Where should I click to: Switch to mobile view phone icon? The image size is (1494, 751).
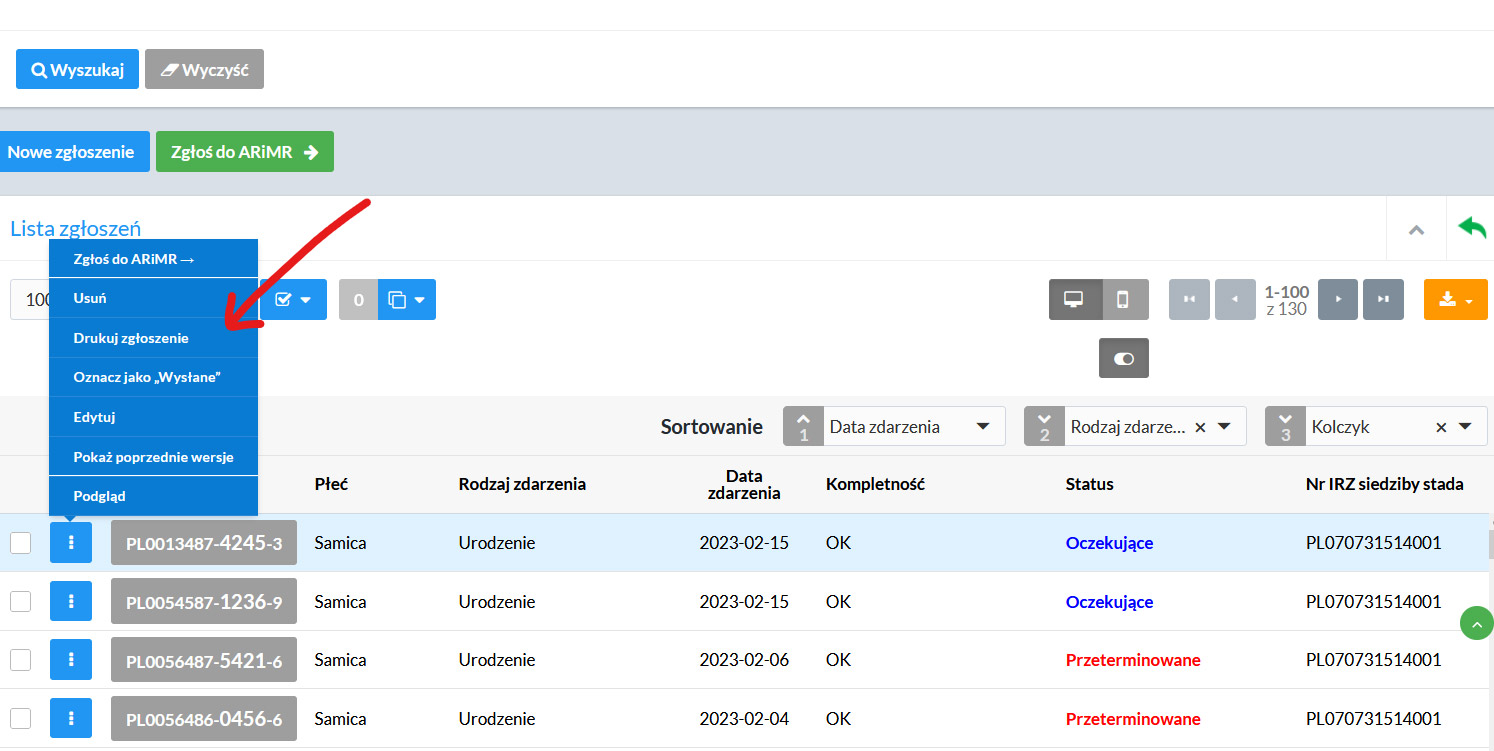(1124, 299)
